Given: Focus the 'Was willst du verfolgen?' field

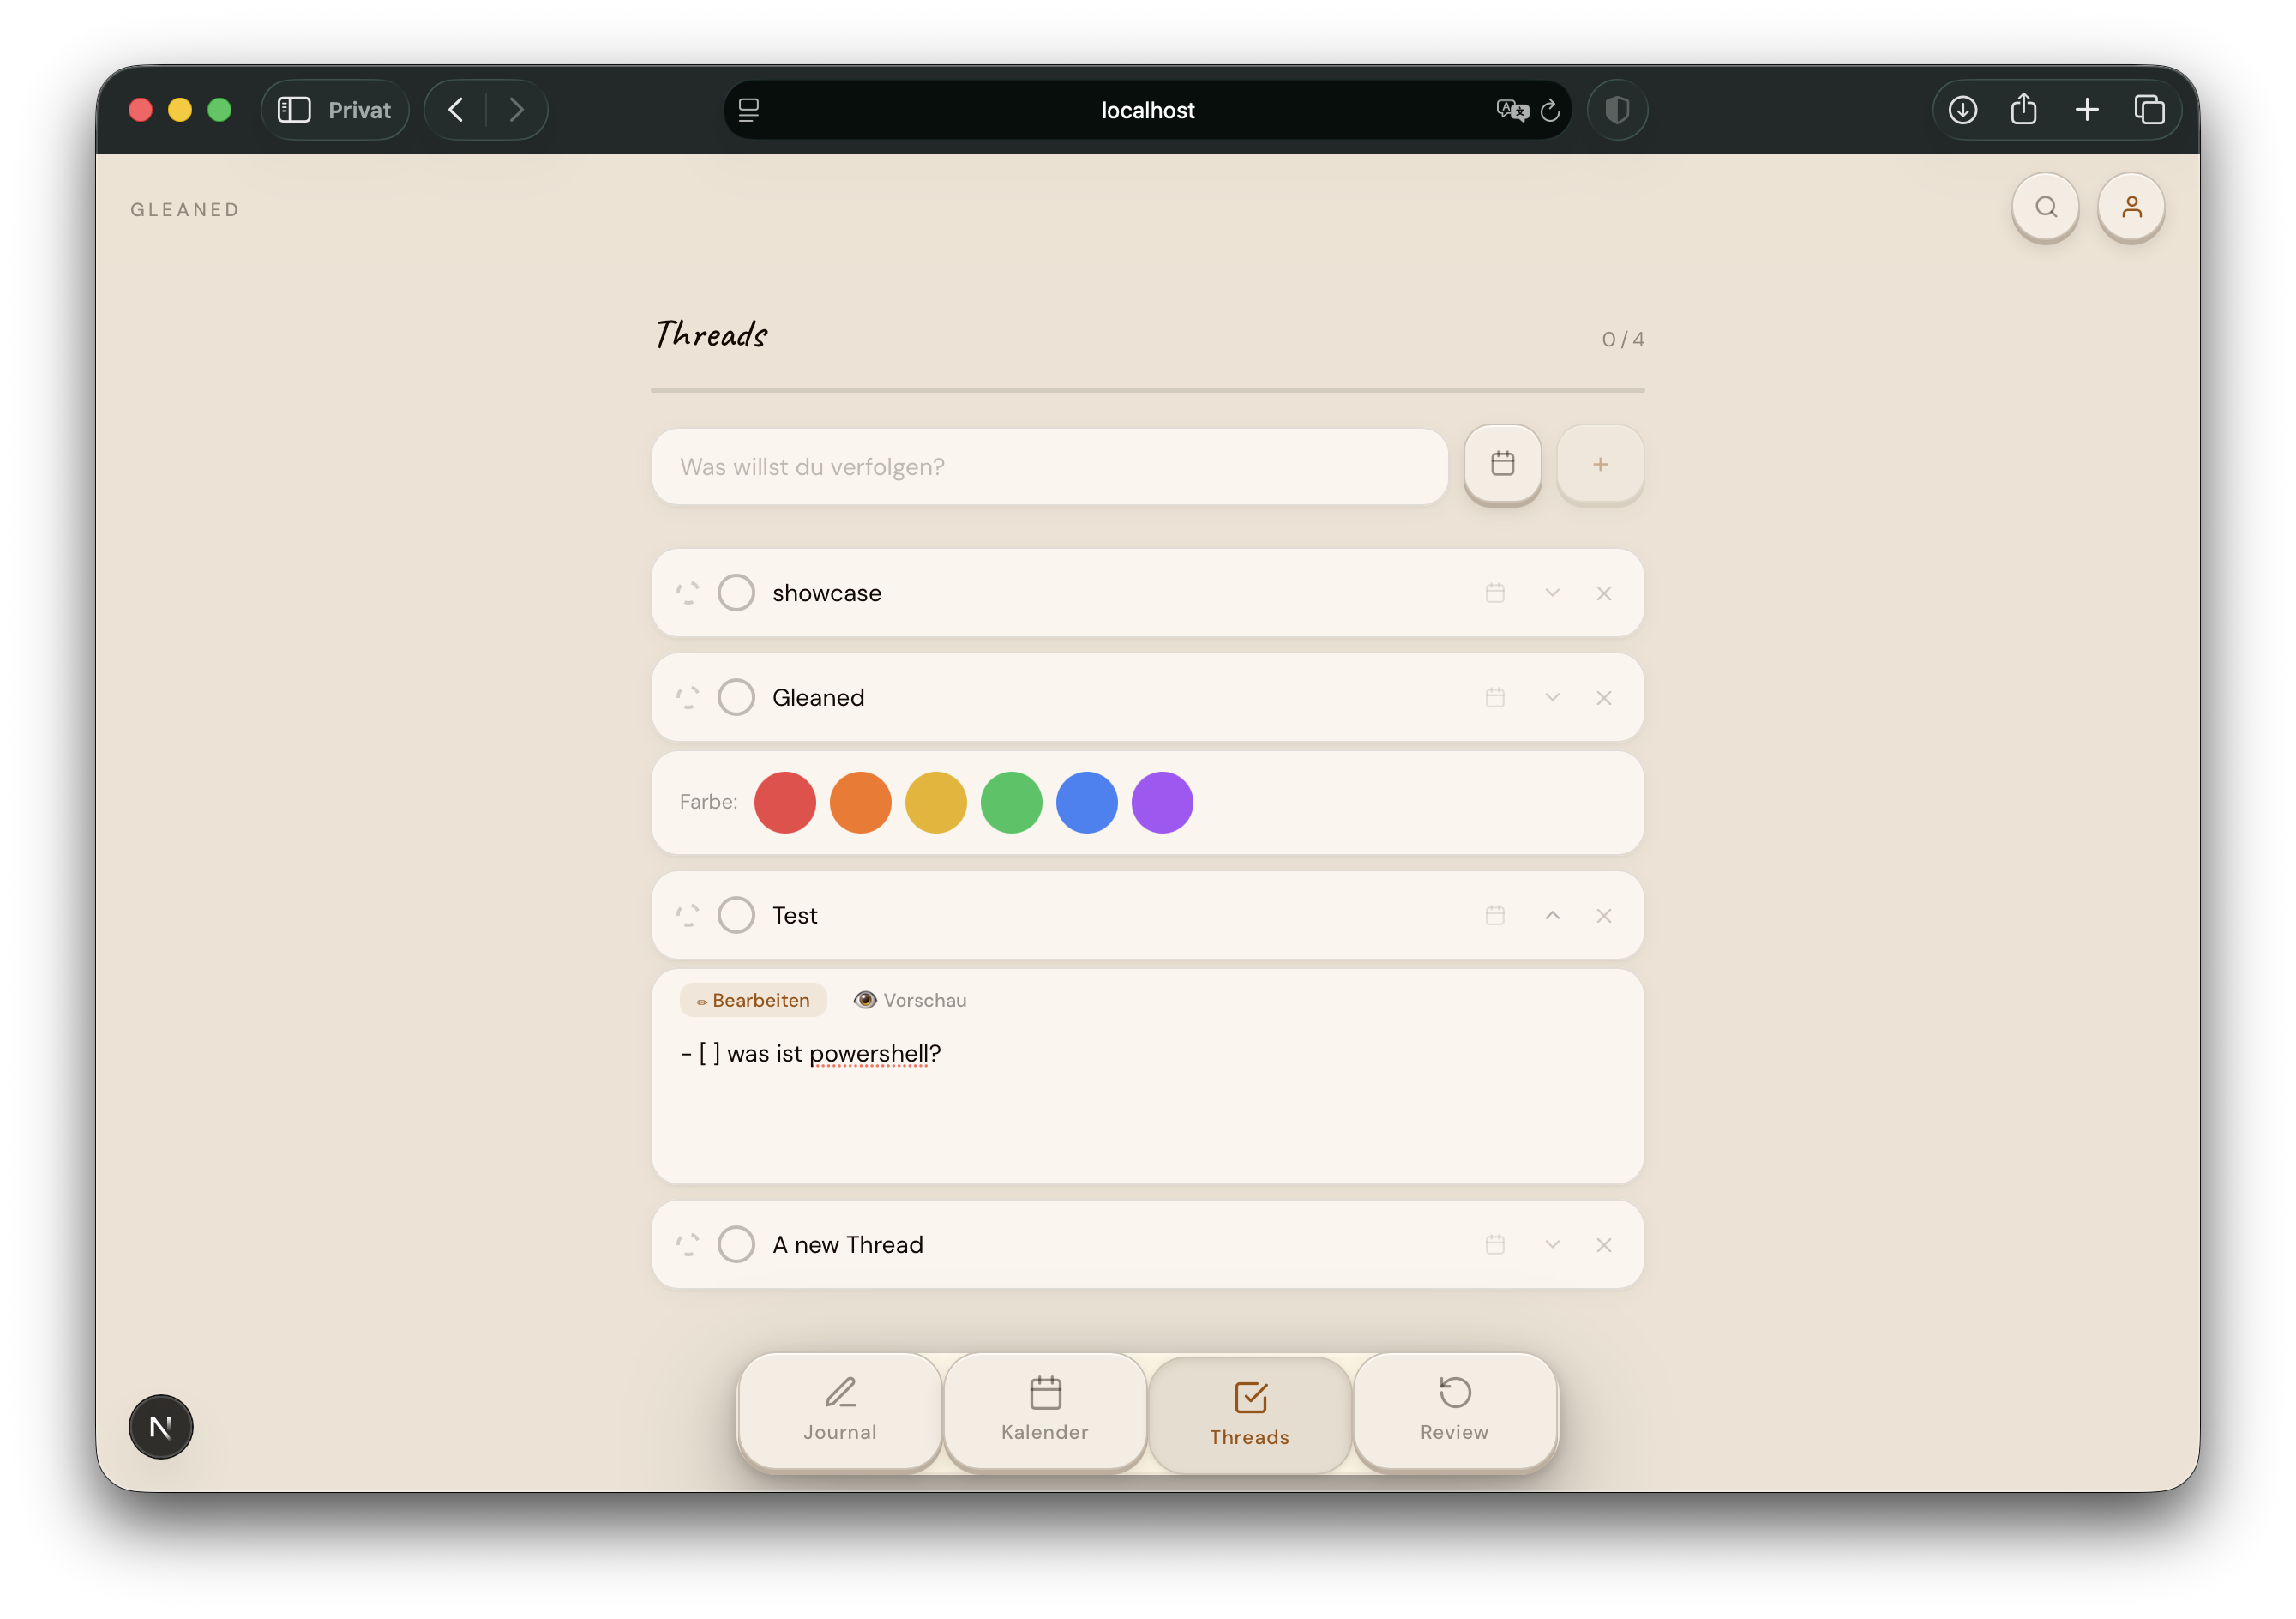Looking at the screenshot, I should click(x=1050, y=466).
